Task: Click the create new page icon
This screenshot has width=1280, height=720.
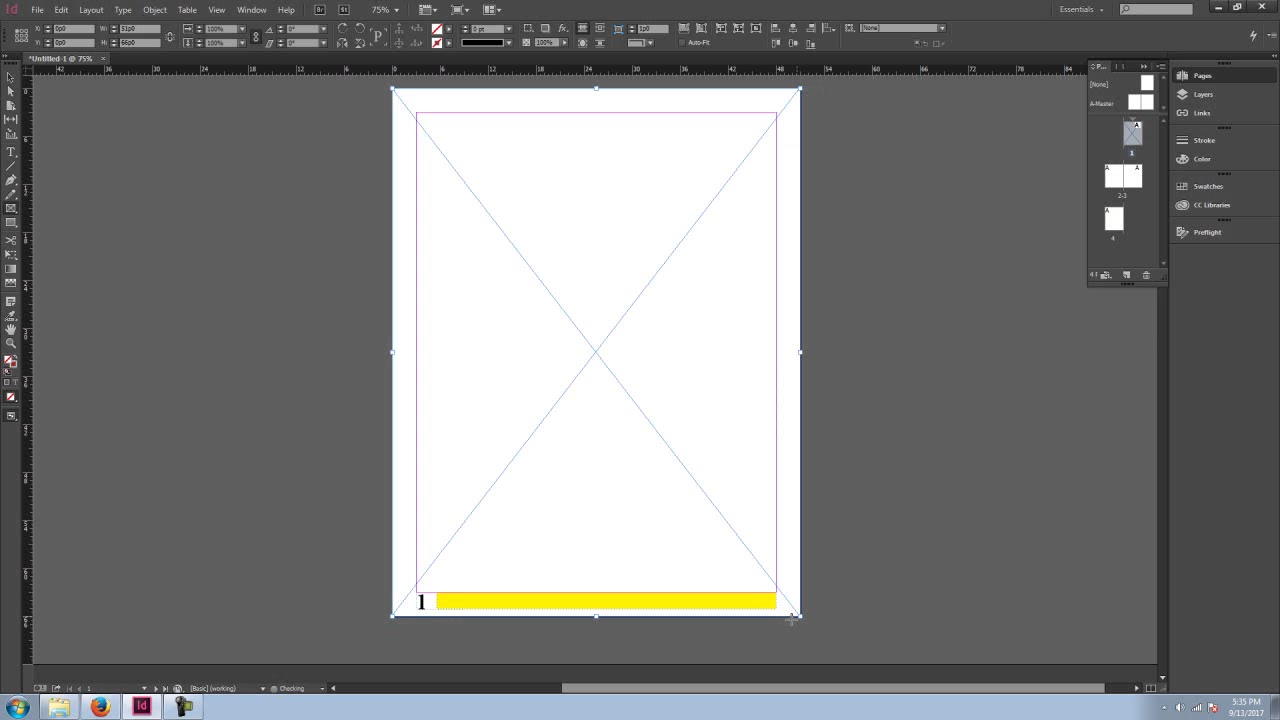Action: pos(1126,275)
